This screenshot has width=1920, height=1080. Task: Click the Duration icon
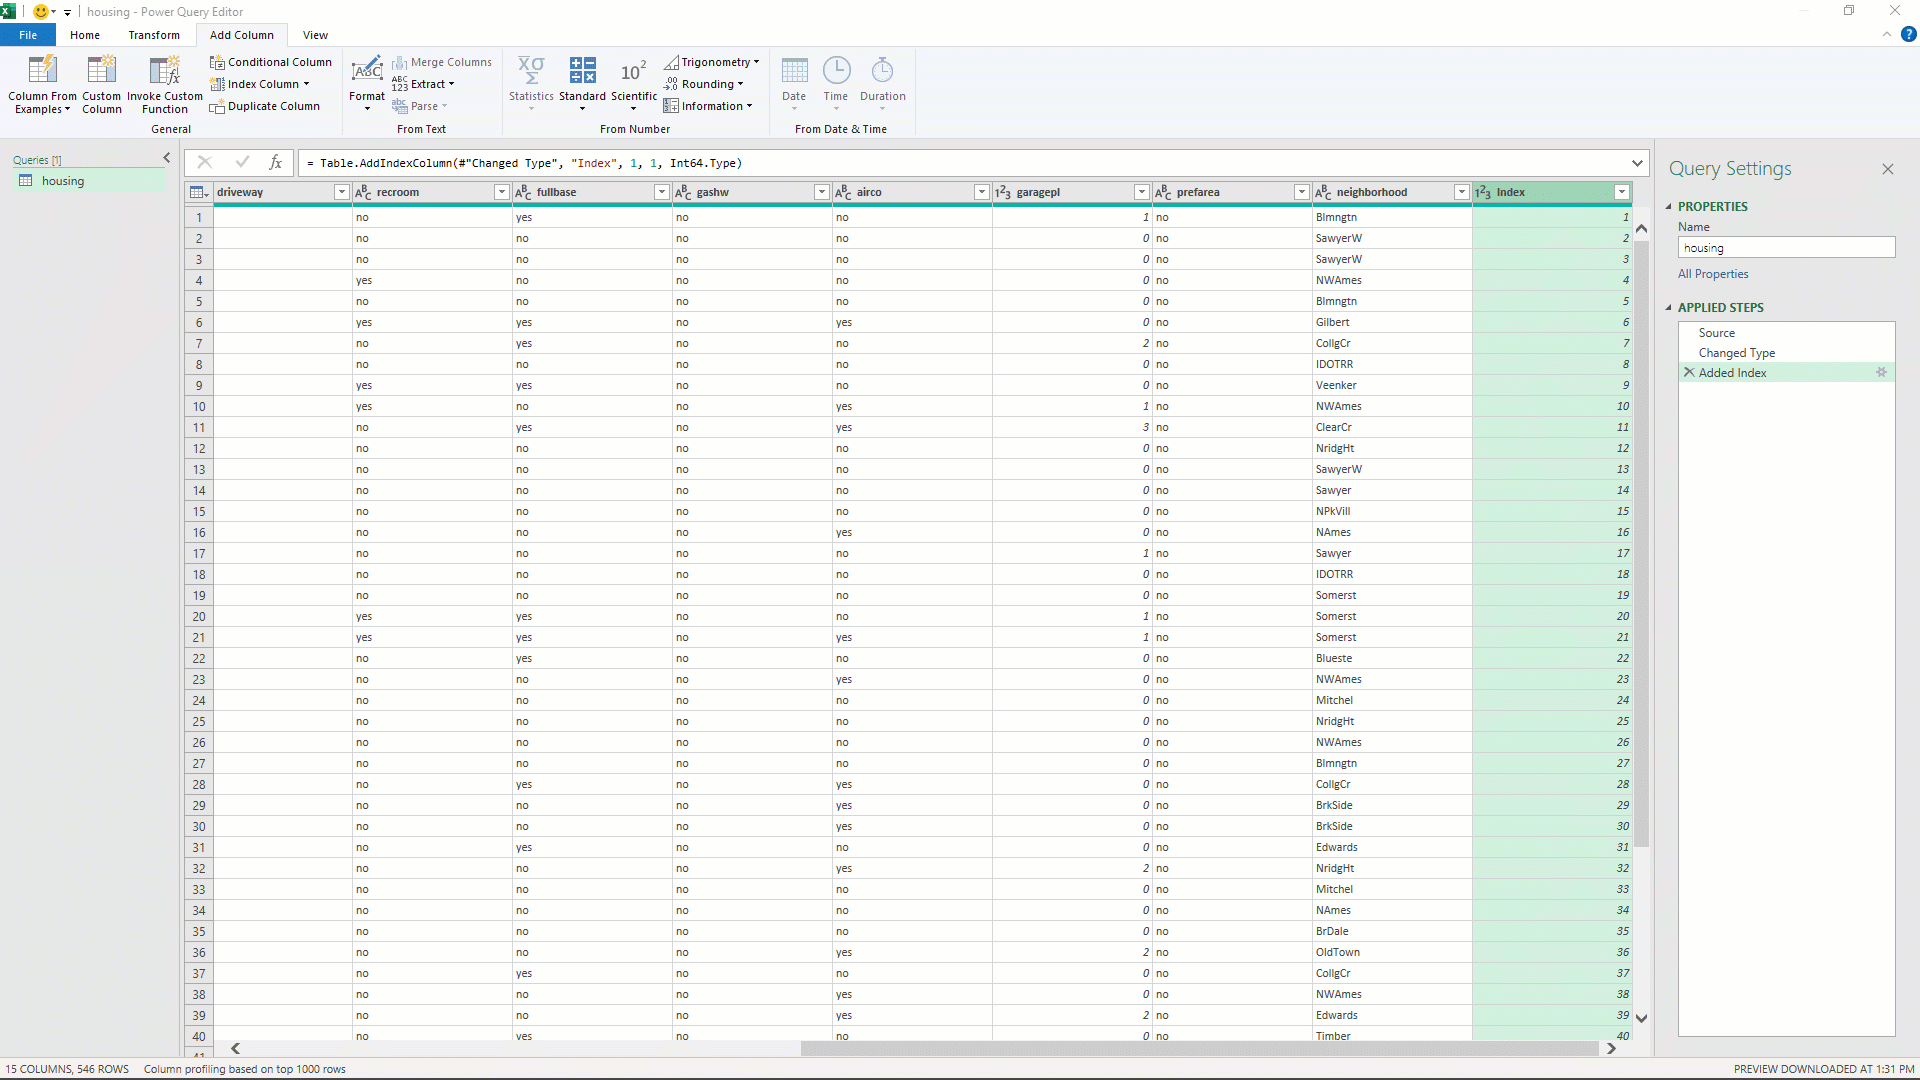coord(882,70)
